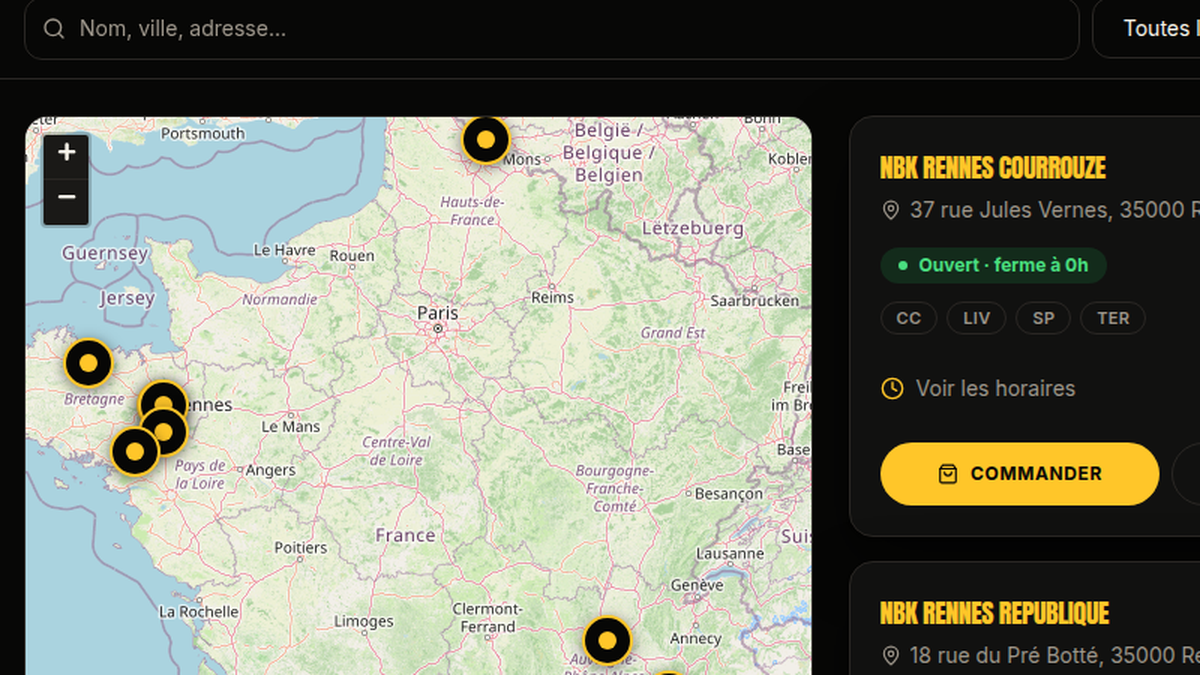The height and width of the screenshot is (675, 1200).
Task: Select the LIV service tag
Action: pos(976,318)
